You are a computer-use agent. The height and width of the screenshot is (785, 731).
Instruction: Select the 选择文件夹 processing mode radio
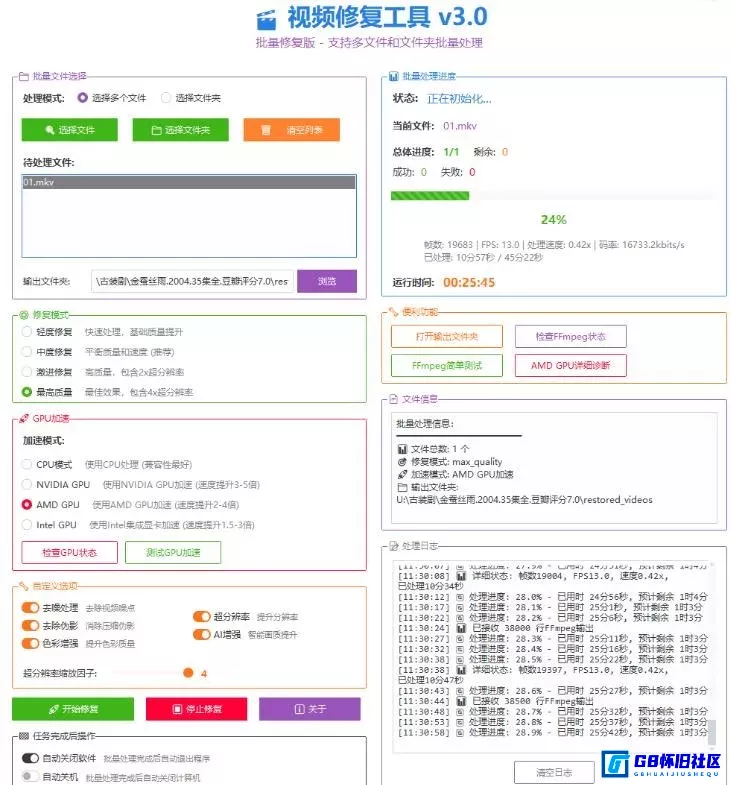pyautogui.click(x=166, y=98)
